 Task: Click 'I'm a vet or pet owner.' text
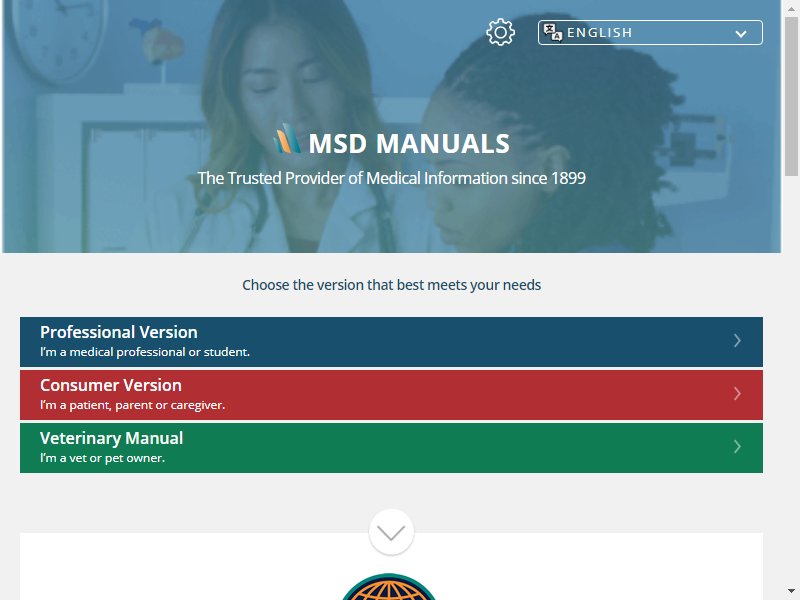click(103, 458)
